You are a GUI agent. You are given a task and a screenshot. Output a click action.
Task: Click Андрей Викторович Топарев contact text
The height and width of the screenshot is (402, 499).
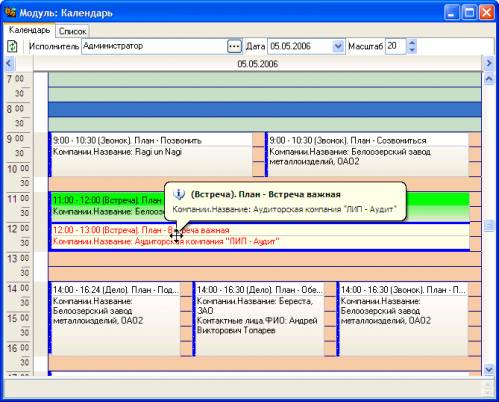tap(257, 326)
